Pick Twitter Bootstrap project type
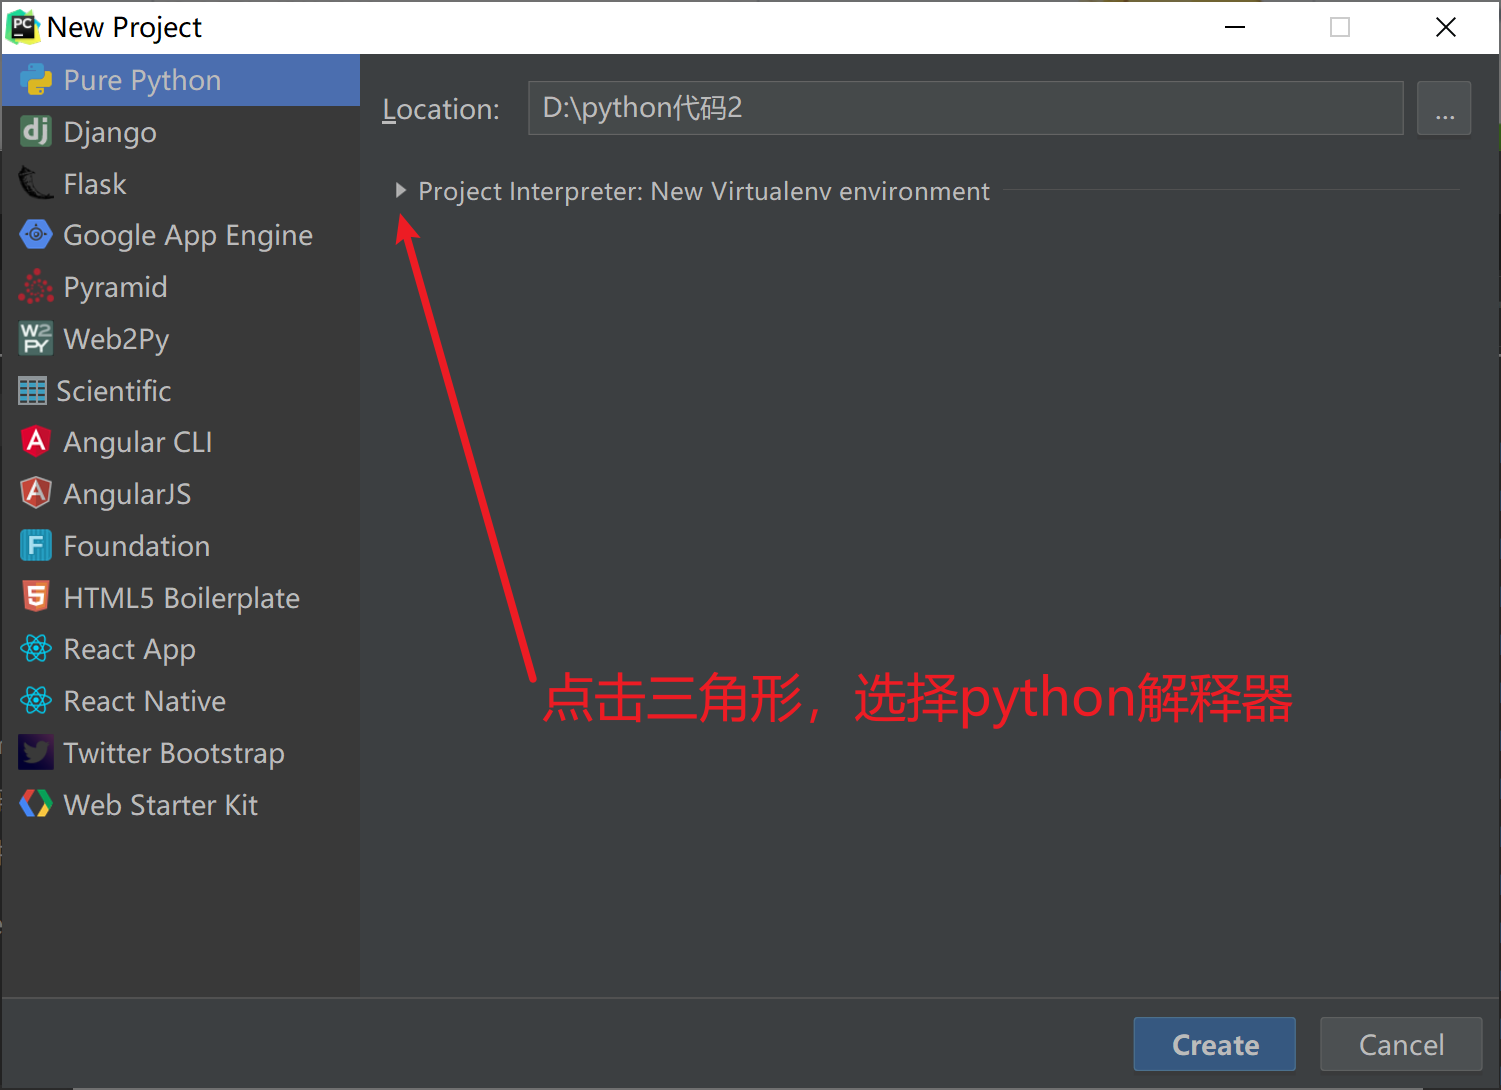Screen dimensions: 1501x1090 coord(180,753)
